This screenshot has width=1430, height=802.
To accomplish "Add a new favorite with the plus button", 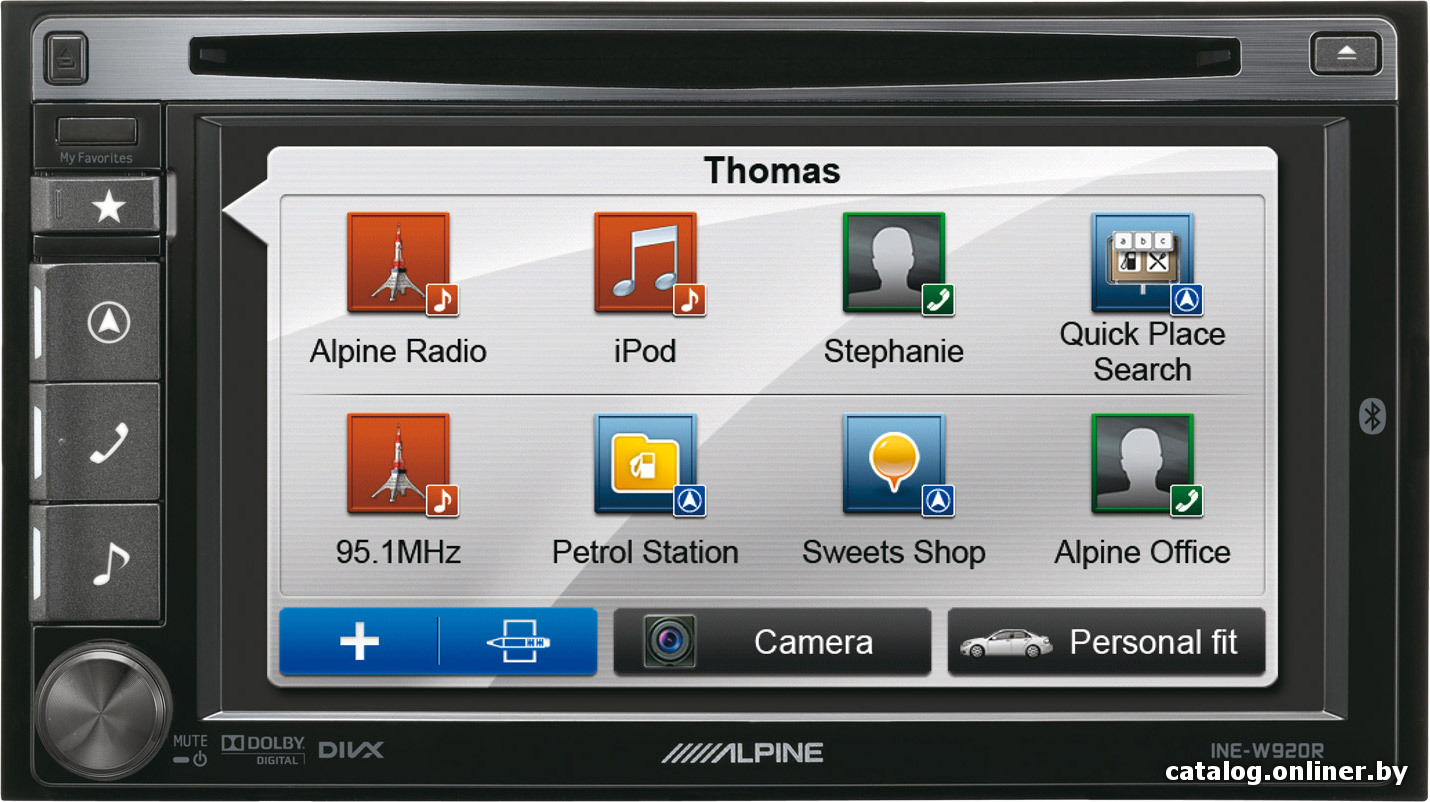I will click(359, 642).
